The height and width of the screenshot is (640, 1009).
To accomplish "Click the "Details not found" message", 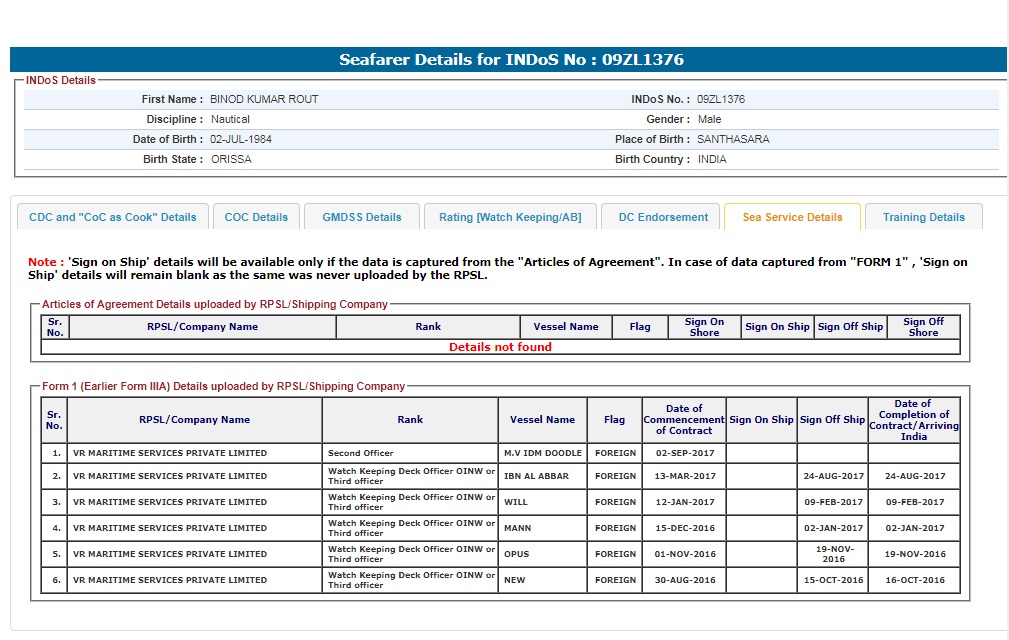I will (x=500, y=347).
